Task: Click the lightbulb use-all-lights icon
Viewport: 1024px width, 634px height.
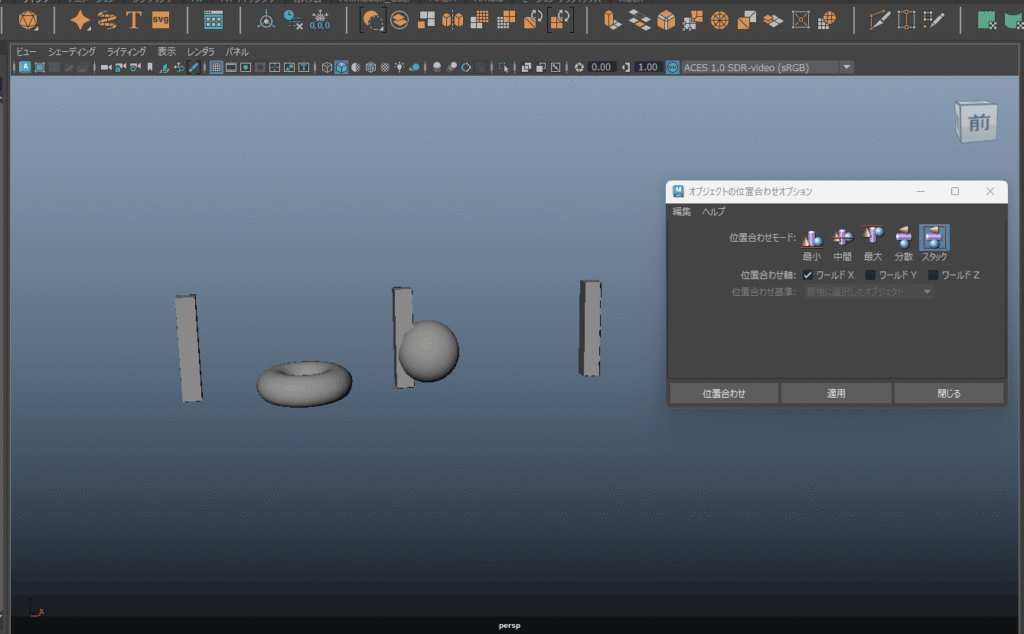Action: coord(399,67)
